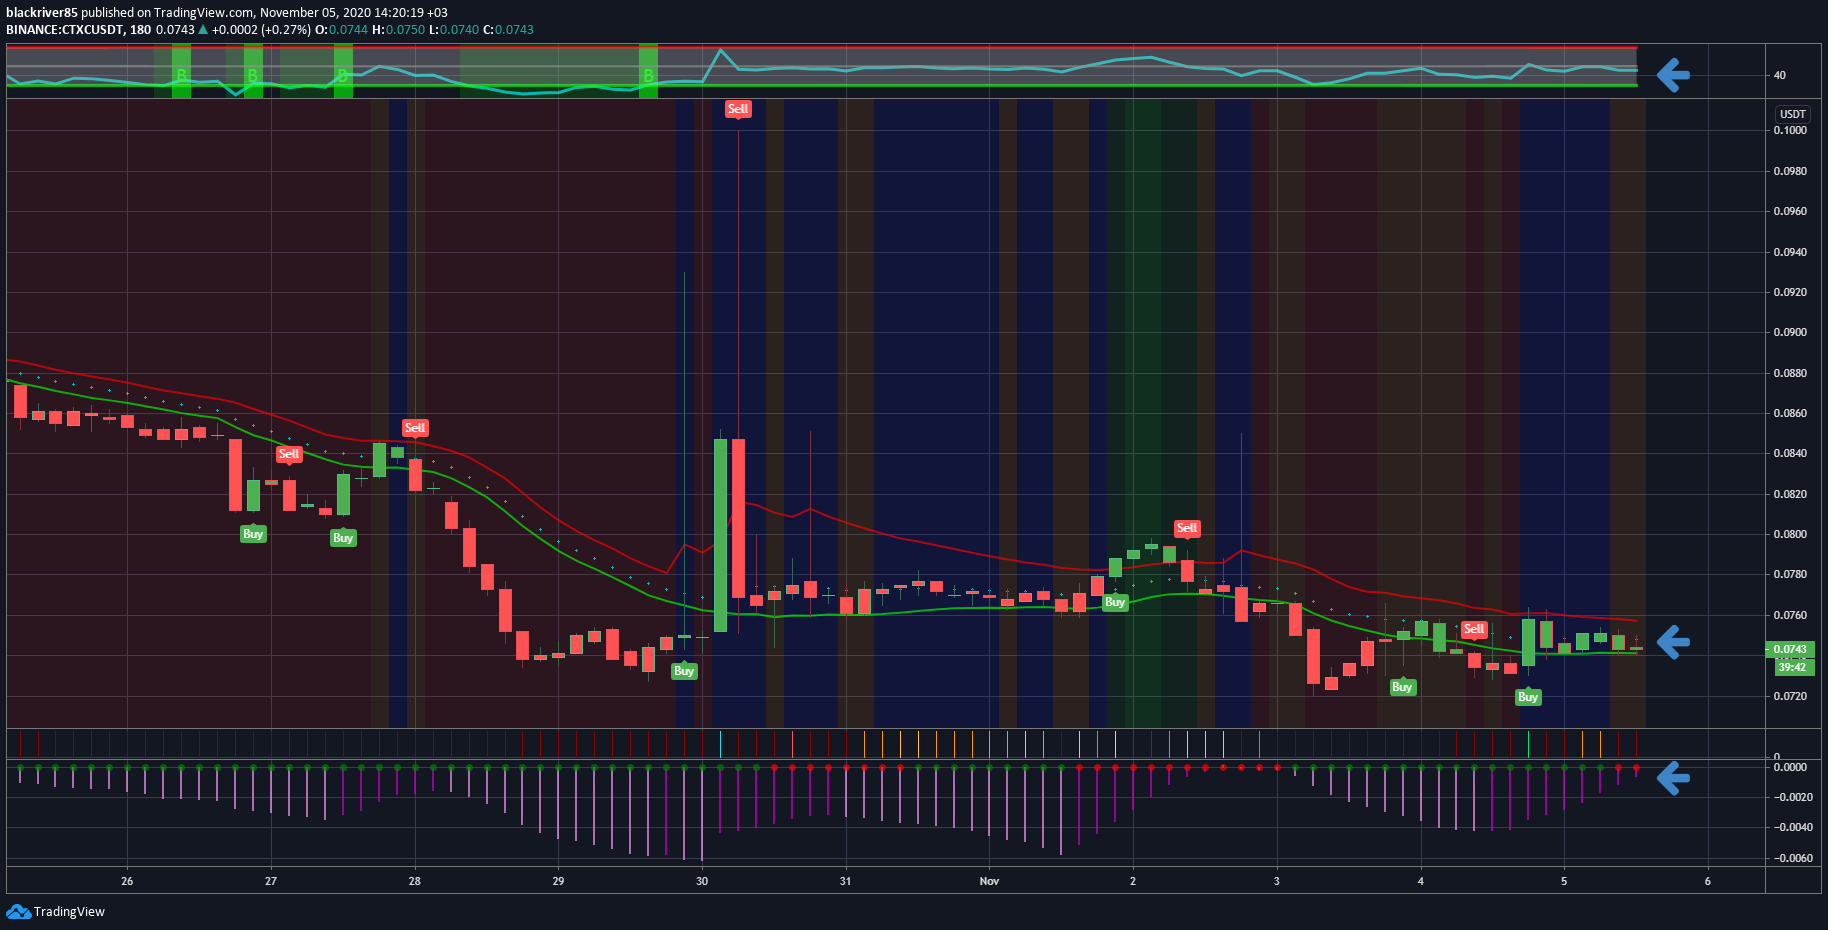Viewport: 1828px width, 930px height.
Task: Click the 0.0800 price axis label
Action: (x=1791, y=534)
